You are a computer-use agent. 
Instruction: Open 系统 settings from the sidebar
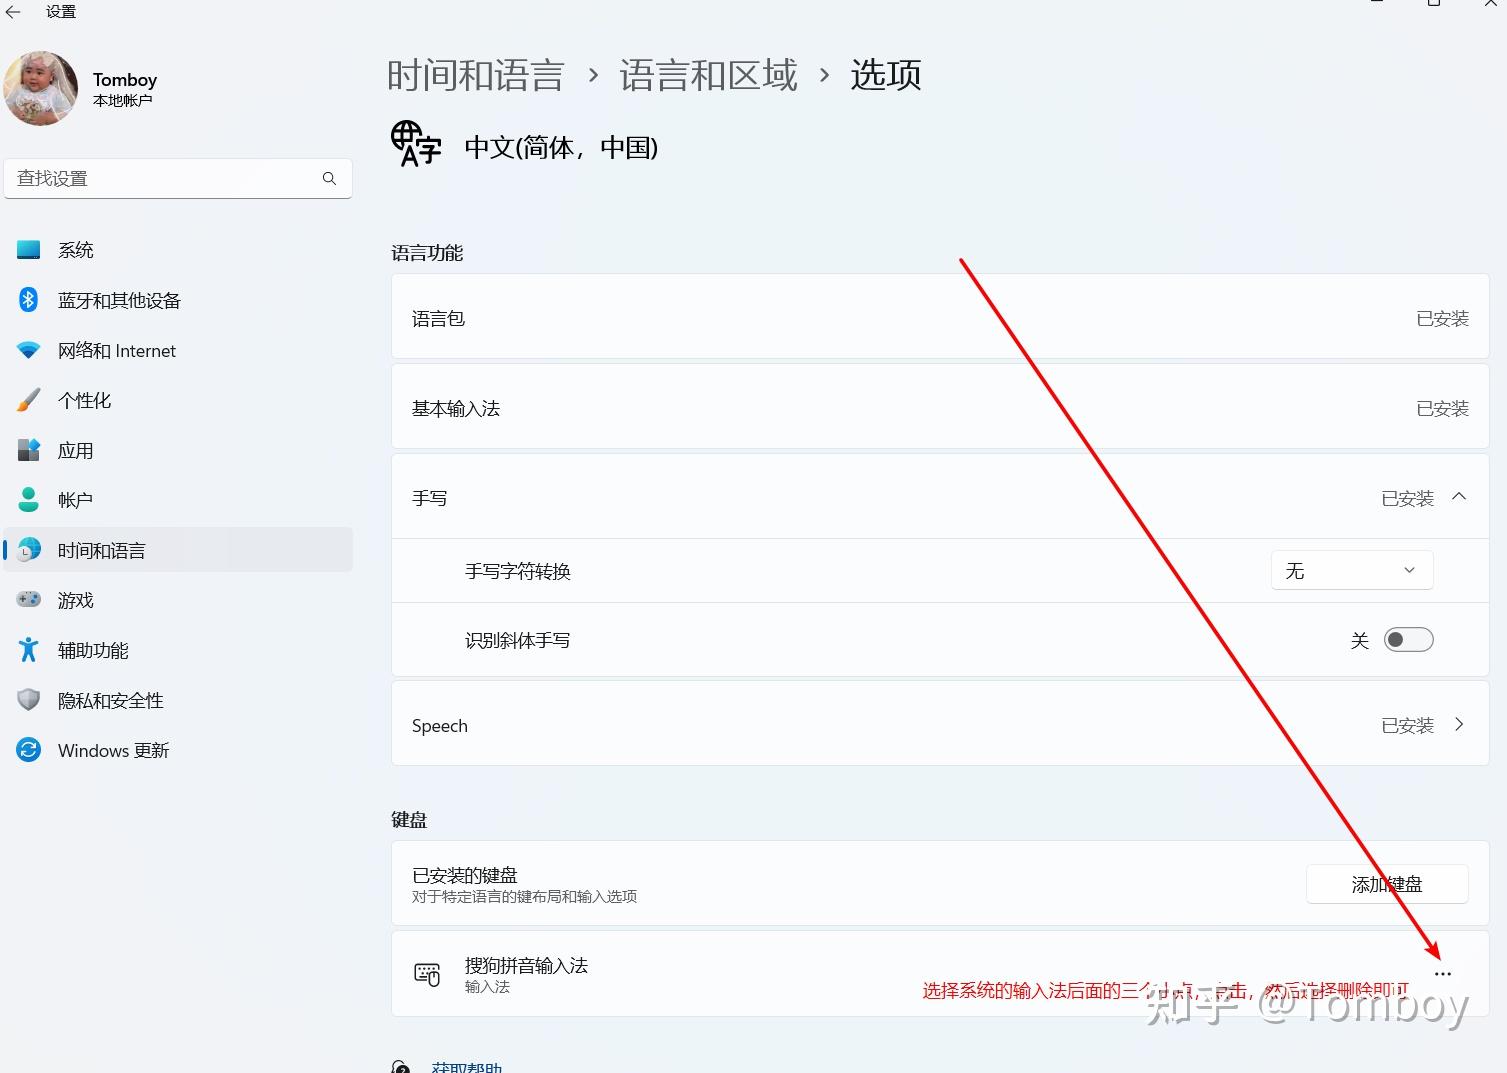(x=77, y=249)
